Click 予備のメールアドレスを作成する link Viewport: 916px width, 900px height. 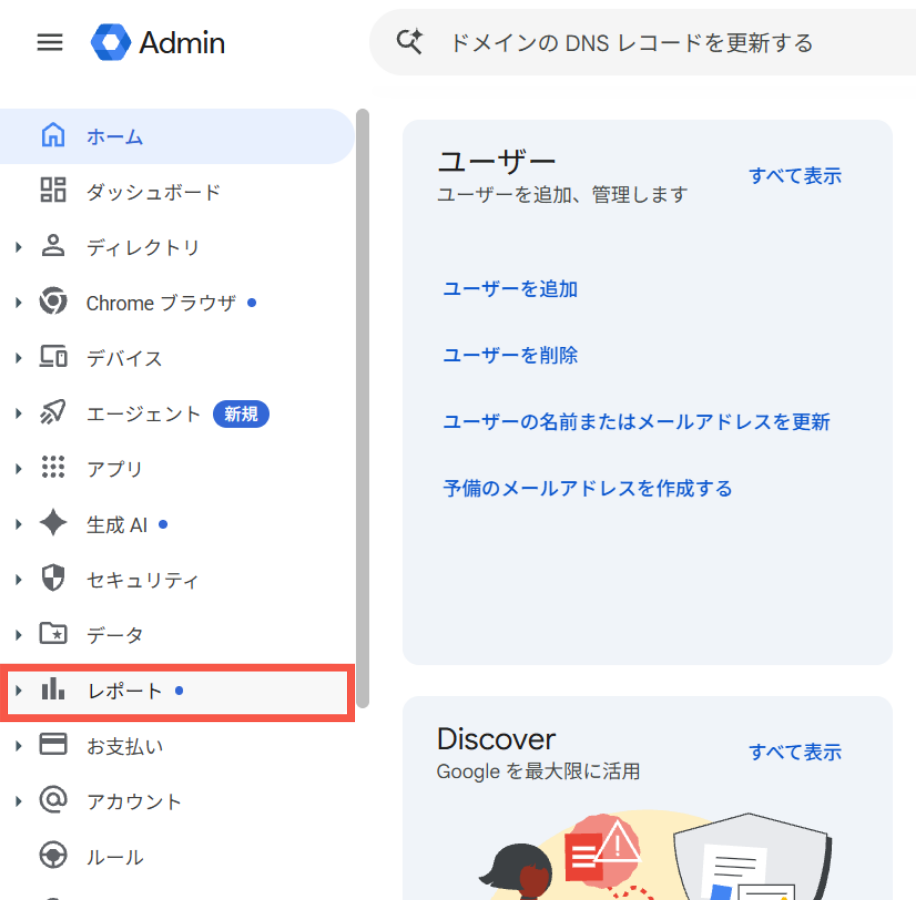tap(587, 488)
